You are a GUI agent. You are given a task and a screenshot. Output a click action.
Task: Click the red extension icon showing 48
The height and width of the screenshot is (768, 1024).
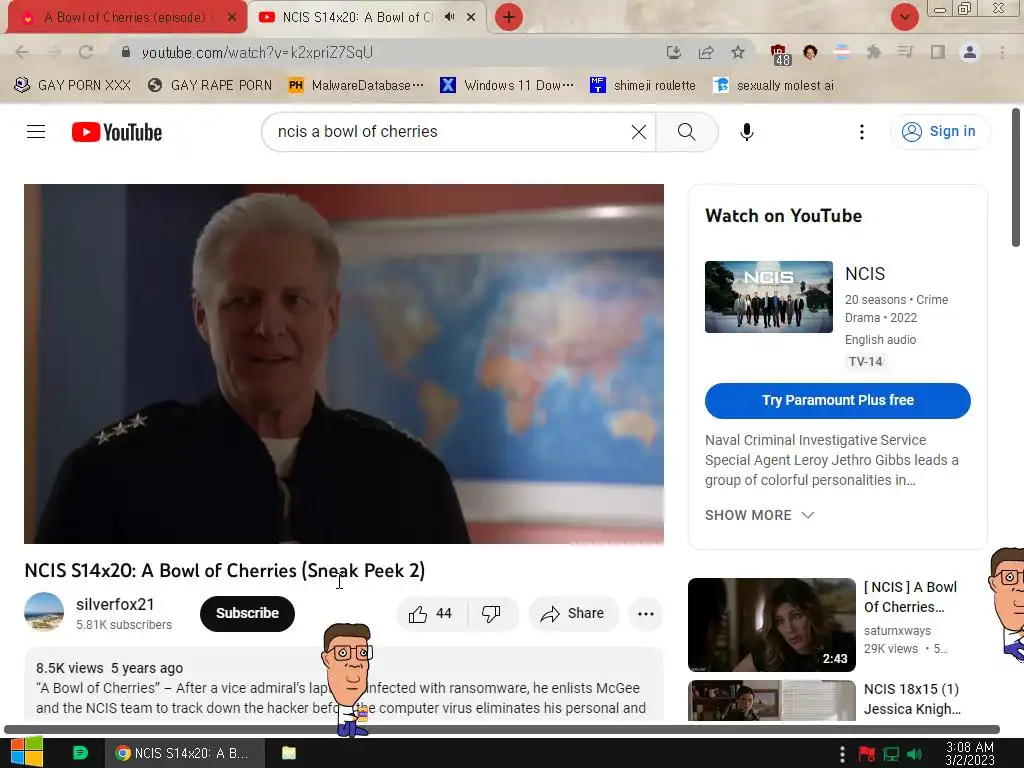click(x=780, y=54)
